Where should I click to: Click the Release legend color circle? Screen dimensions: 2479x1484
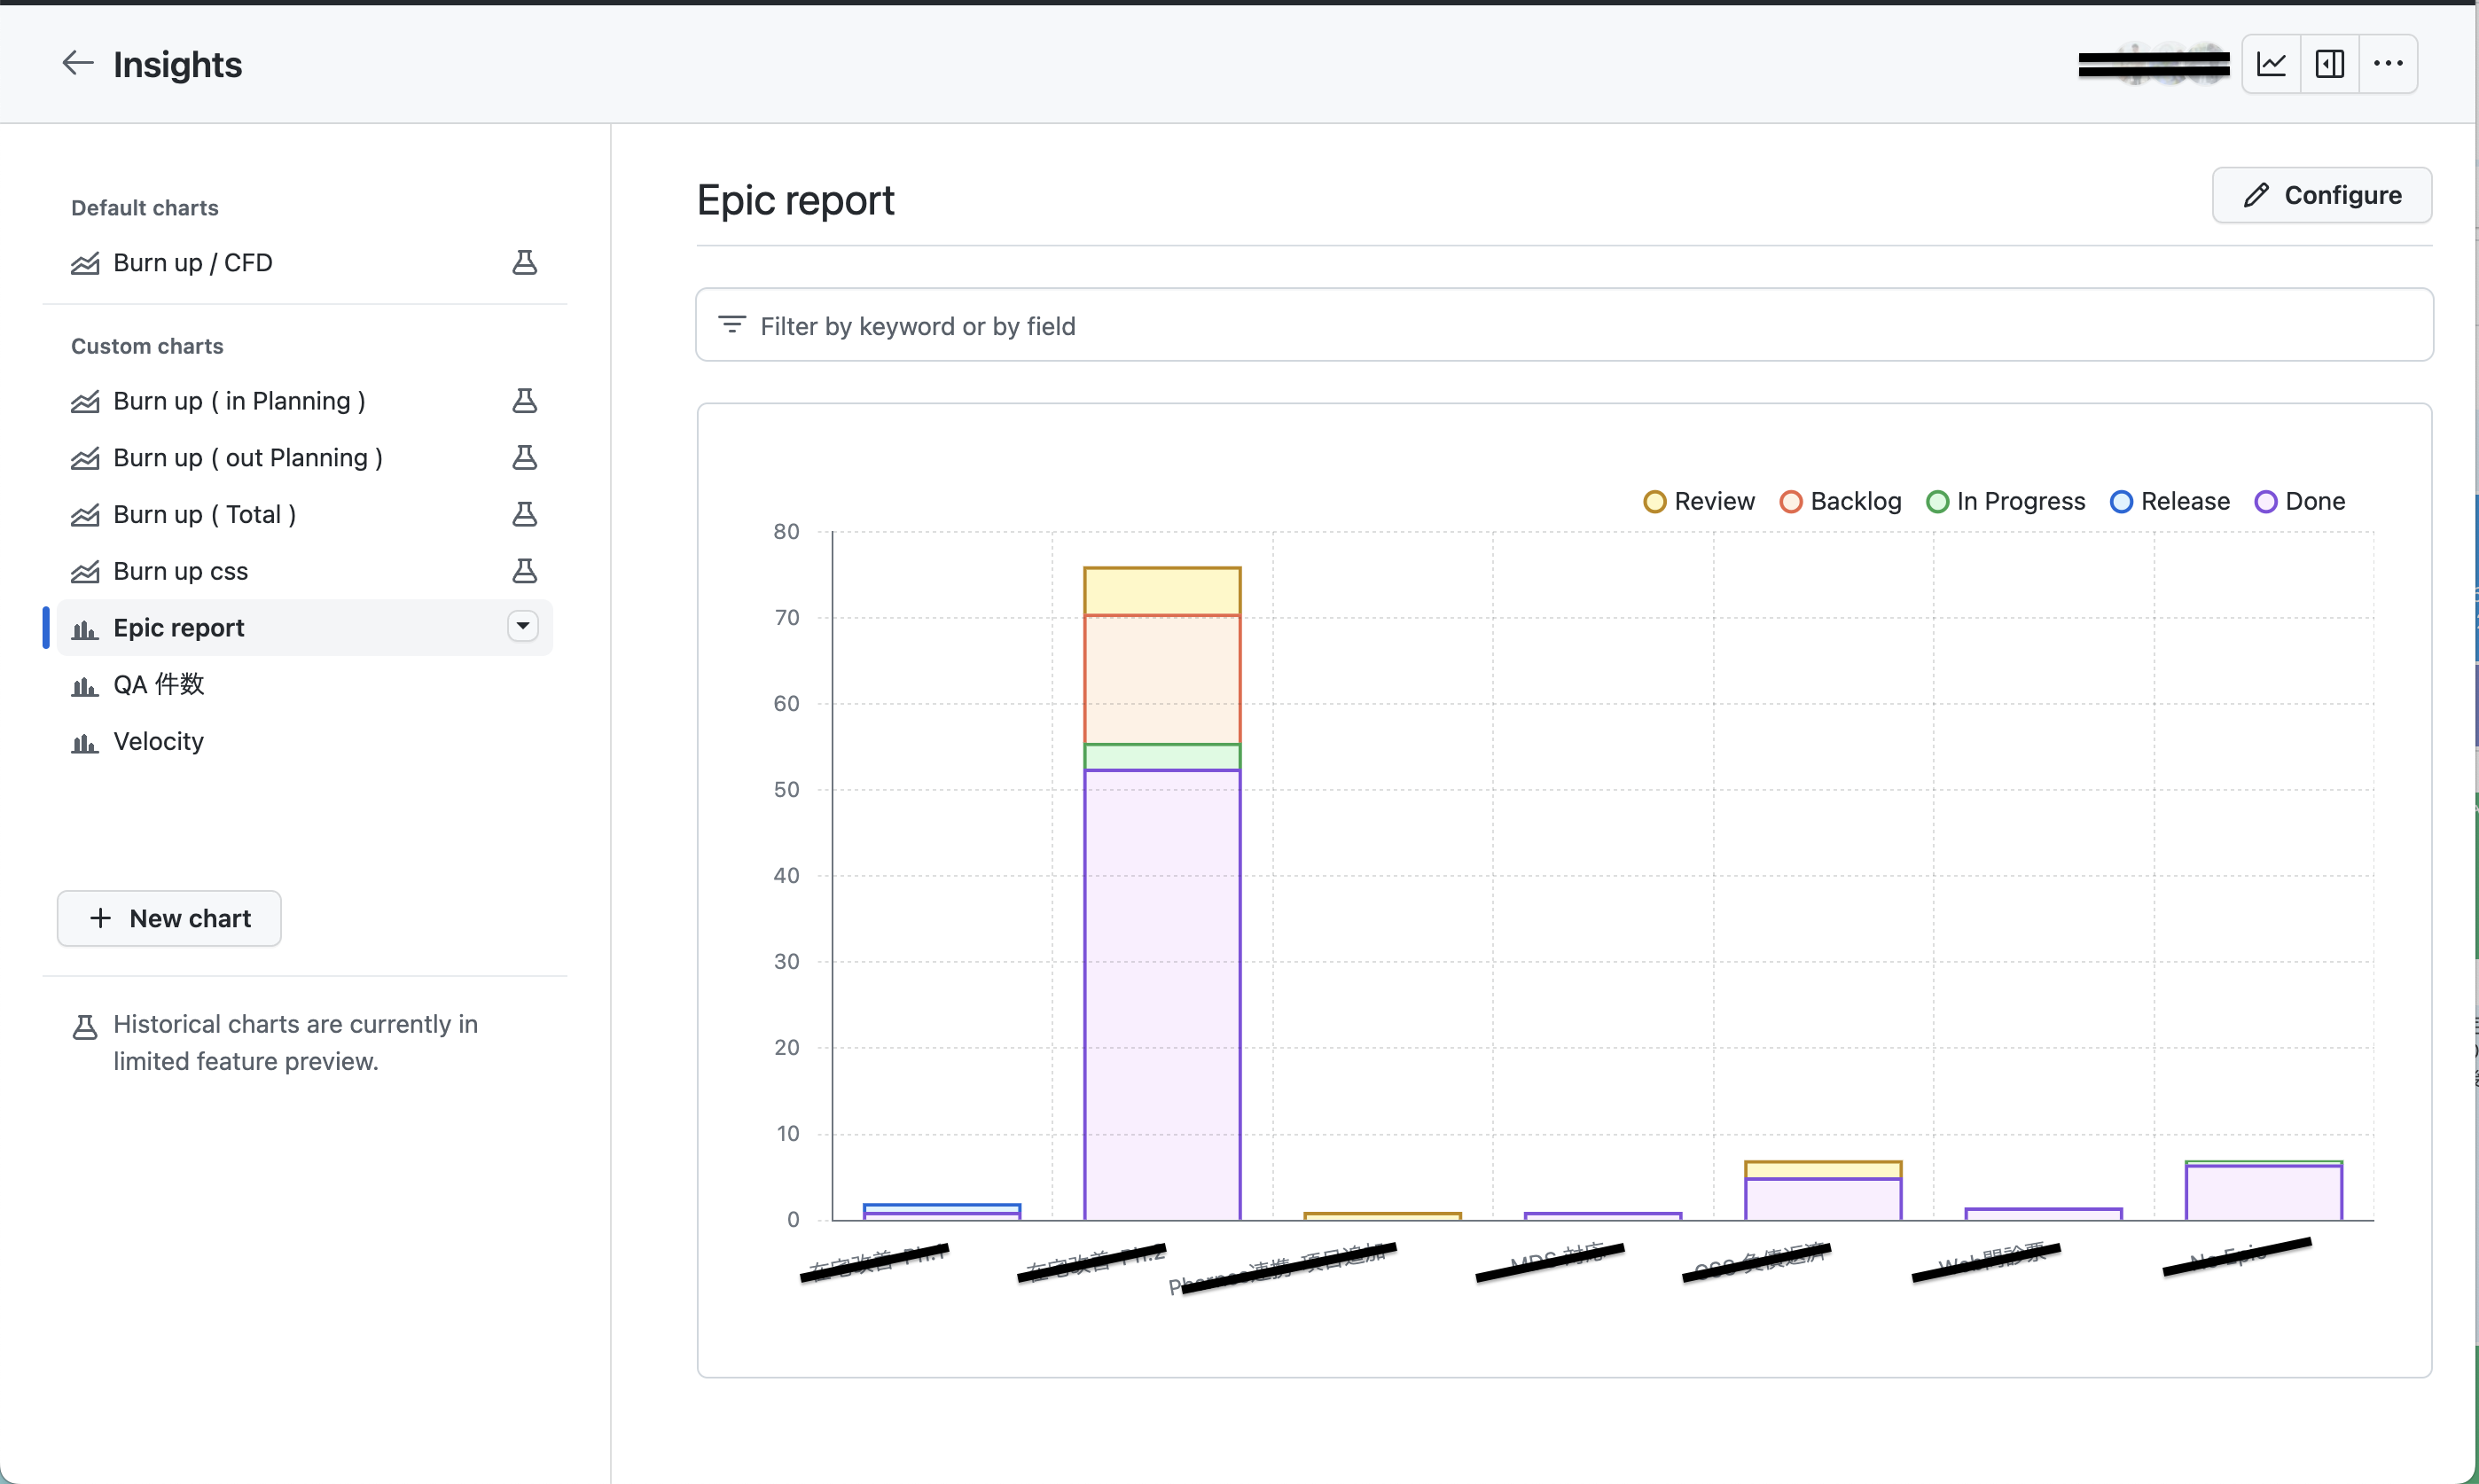2121,502
